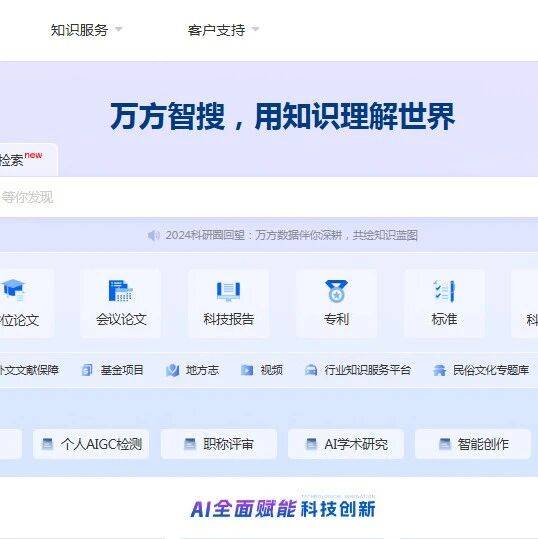The width and height of the screenshot is (538, 539).
Task: Open the 专利 label
Action: (x=336, y=319)
